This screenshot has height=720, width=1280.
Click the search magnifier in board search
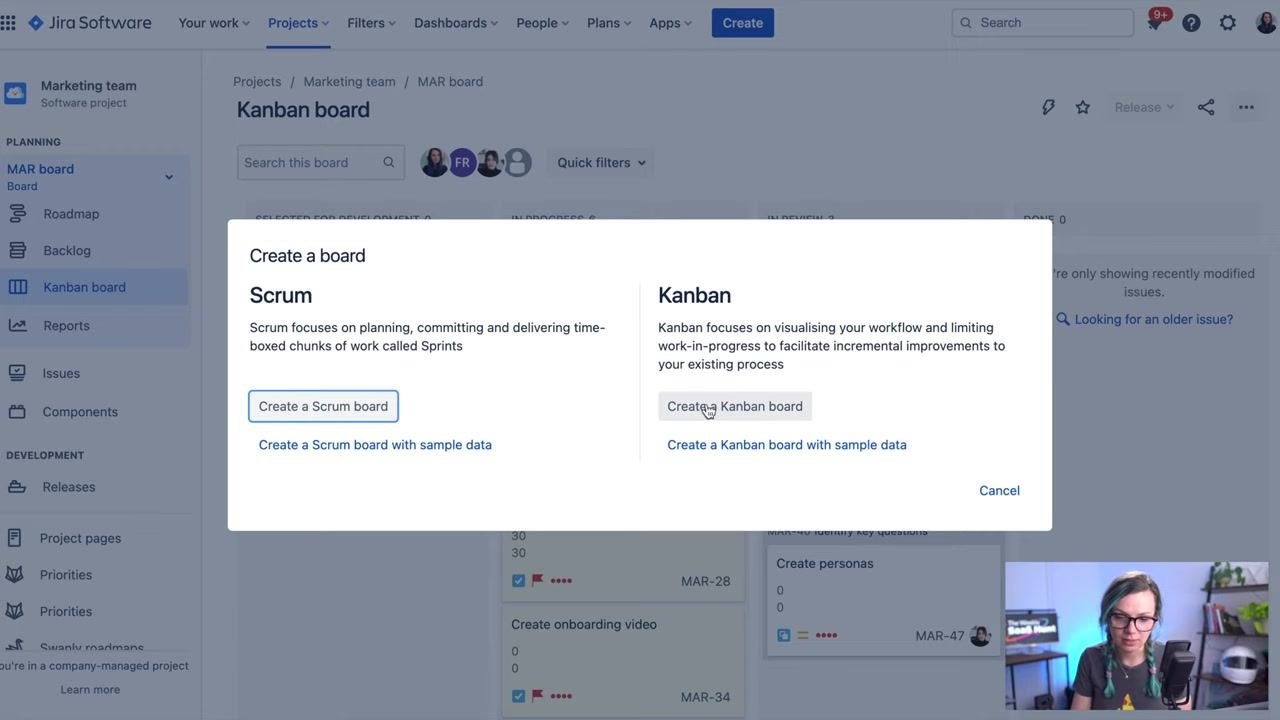point(389,162)
